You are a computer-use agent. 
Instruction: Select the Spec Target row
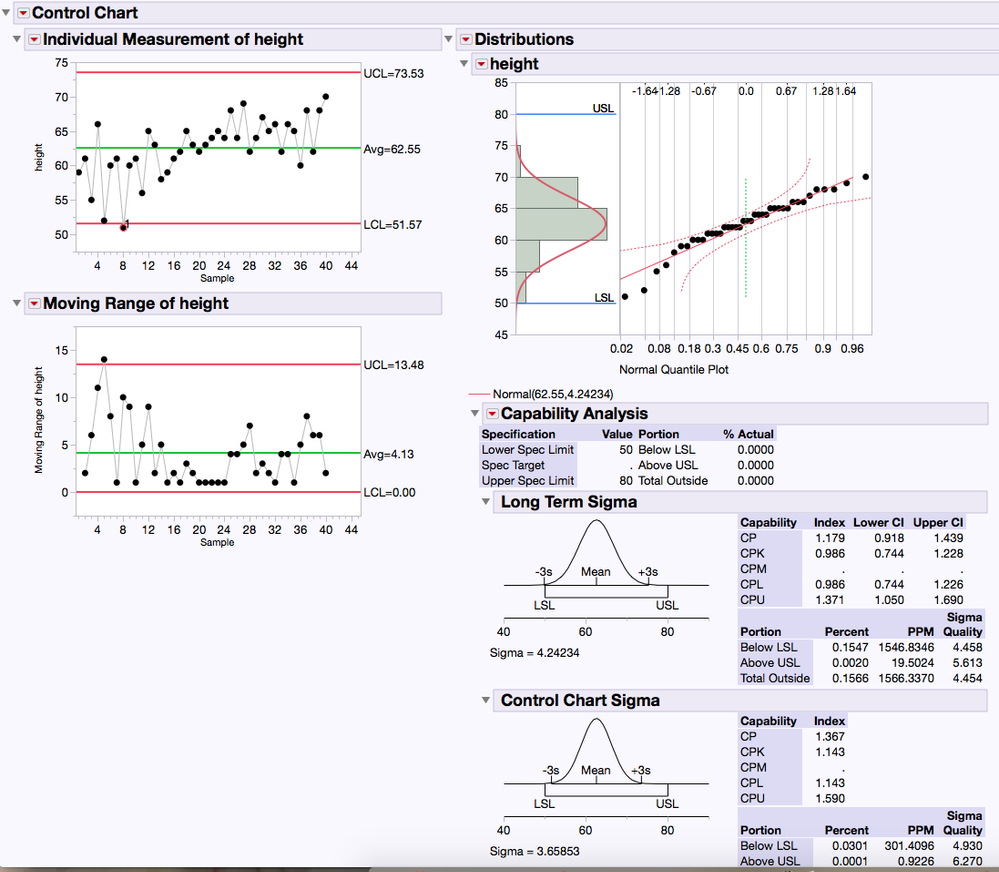[x=628, y=465]
